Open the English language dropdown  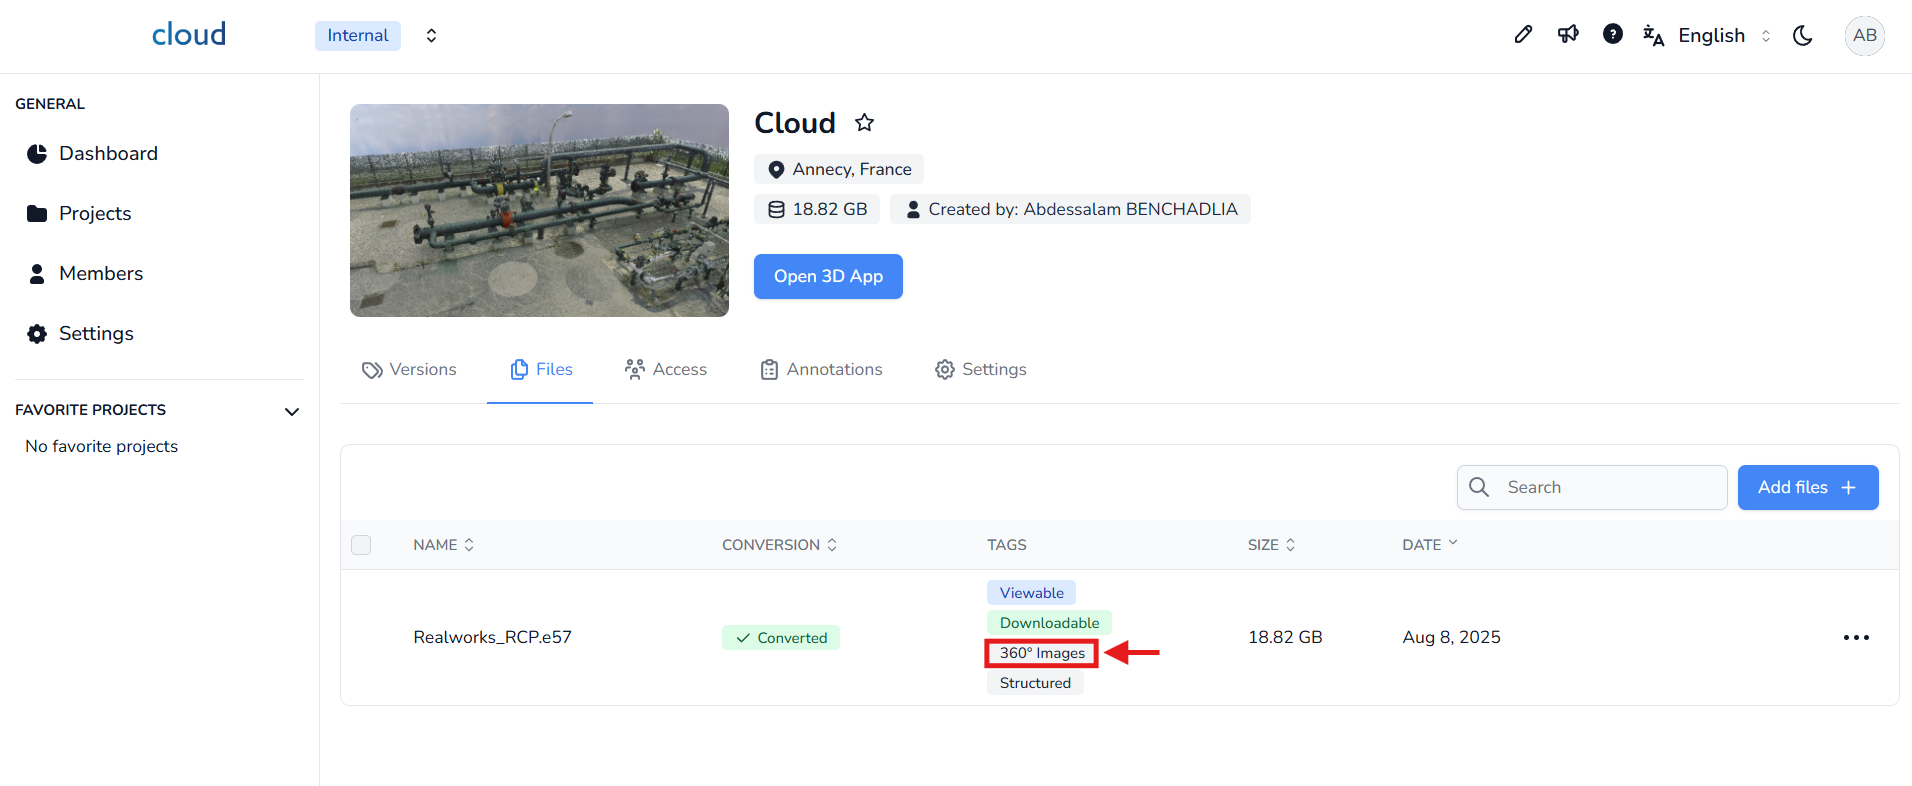(1711, 36)
